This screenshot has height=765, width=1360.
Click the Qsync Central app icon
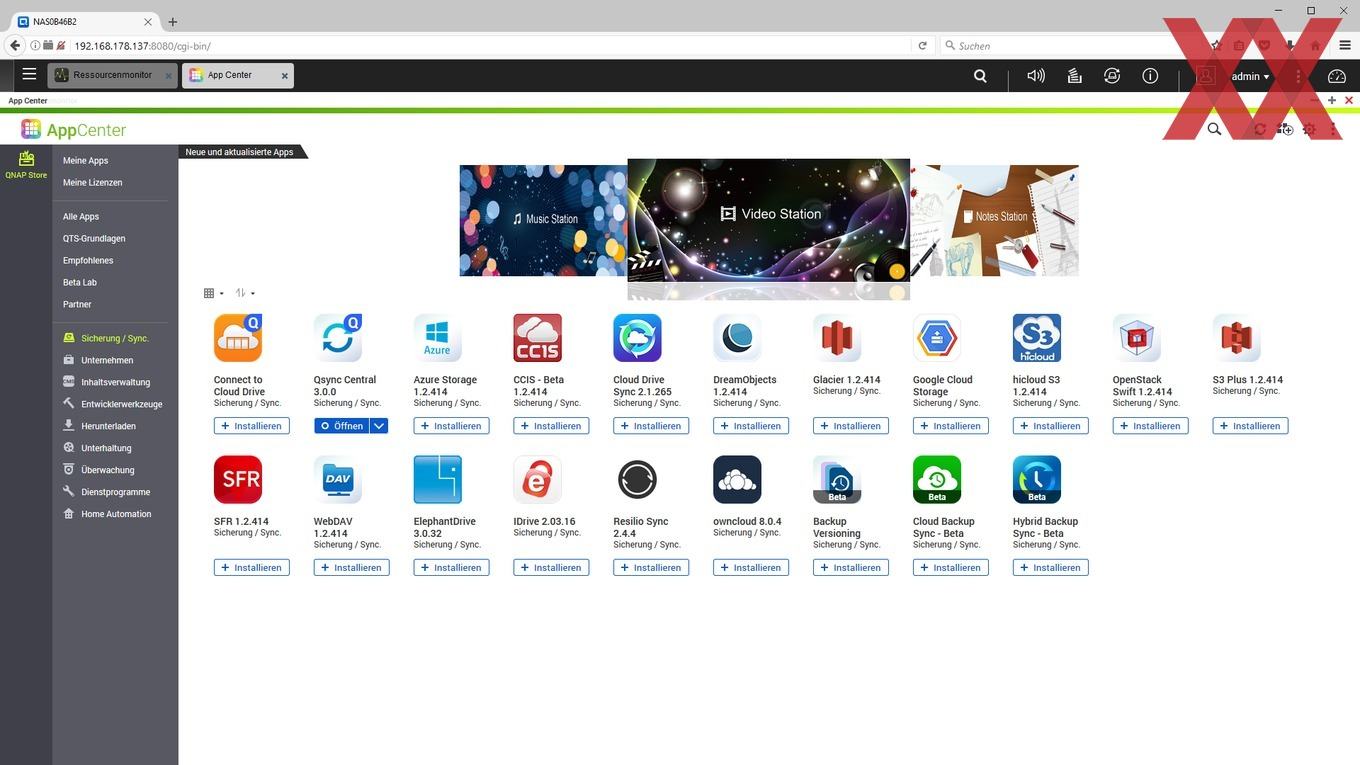click(x=338, y=338)
